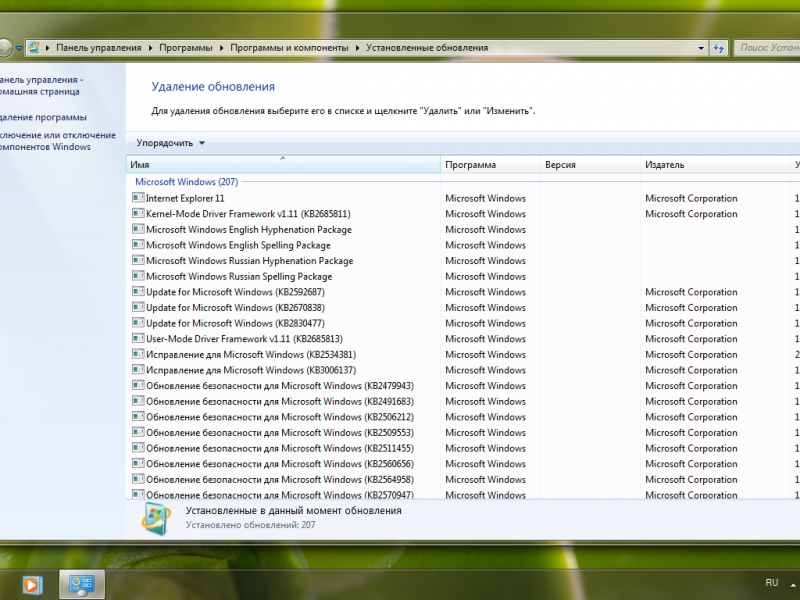This screenshot has width=800, height=600.
Task: Sort list by Имя column header
Action: (283, 164)
